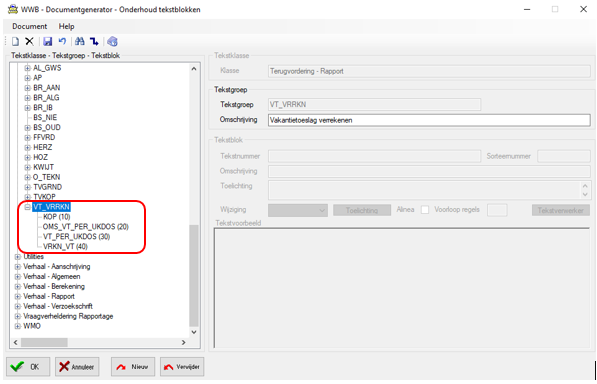Select the highlighted VT_VRRKN label
This screenshot has height=384, width=597.
(51, 207)
